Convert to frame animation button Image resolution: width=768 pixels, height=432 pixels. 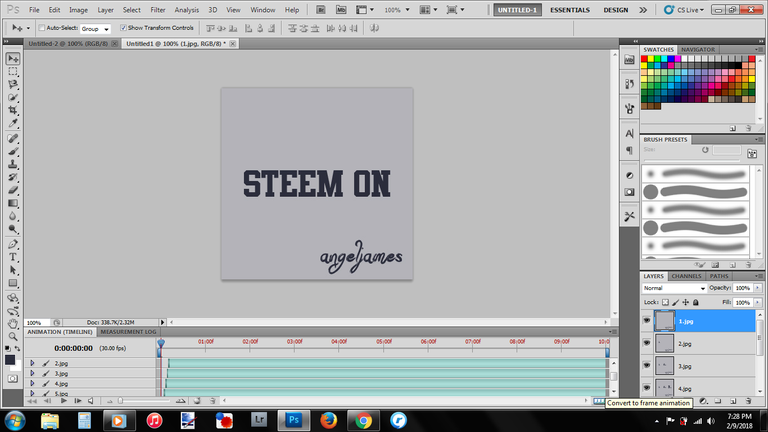599,401
